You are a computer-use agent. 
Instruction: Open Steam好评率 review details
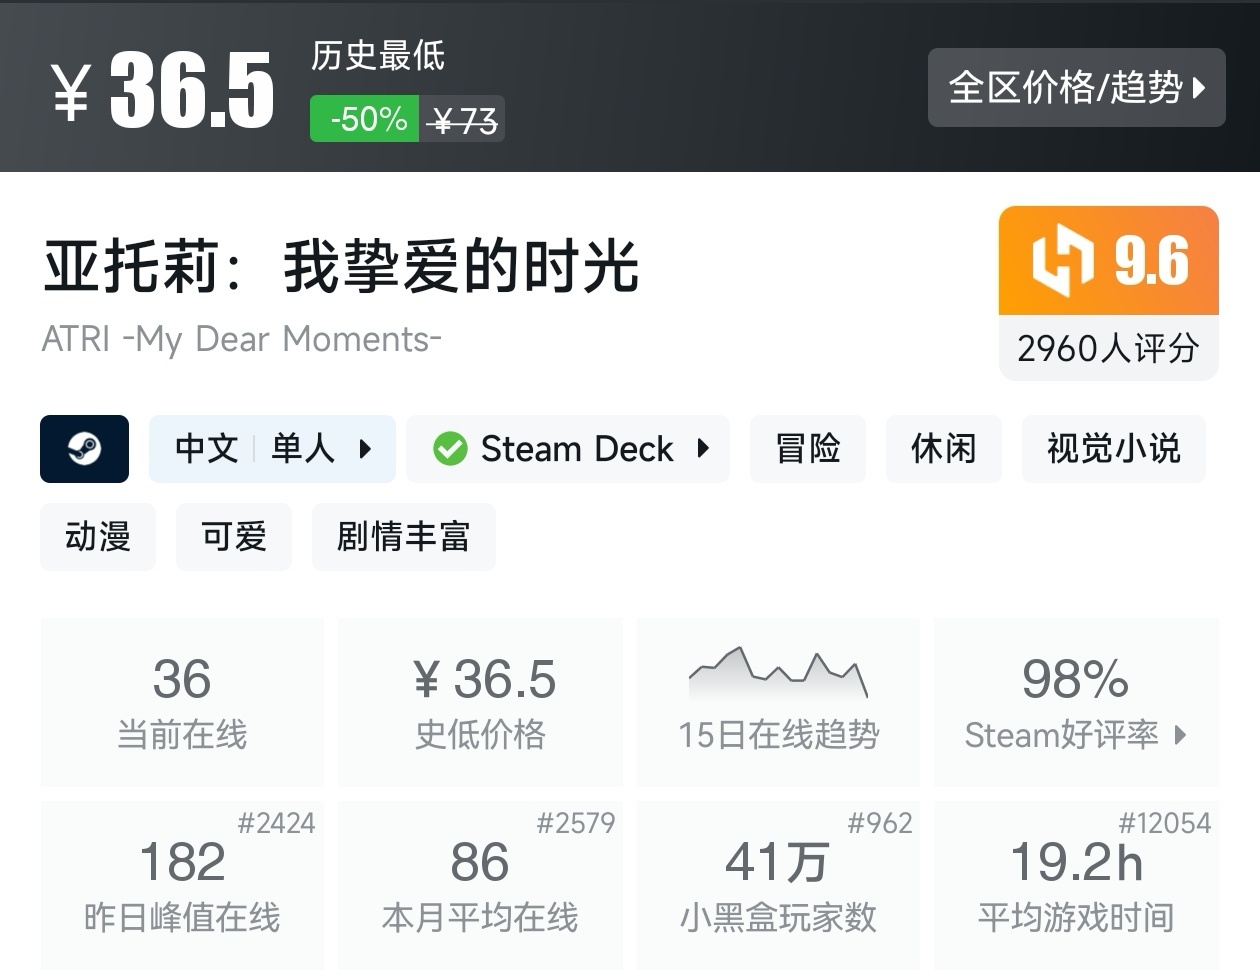[x=1076, y=702]
